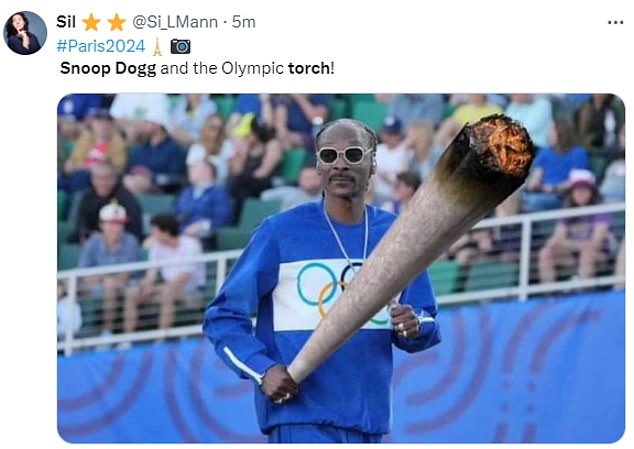
Task: Open the #Paris2024 hashtag
Action: tap(101, 46)
